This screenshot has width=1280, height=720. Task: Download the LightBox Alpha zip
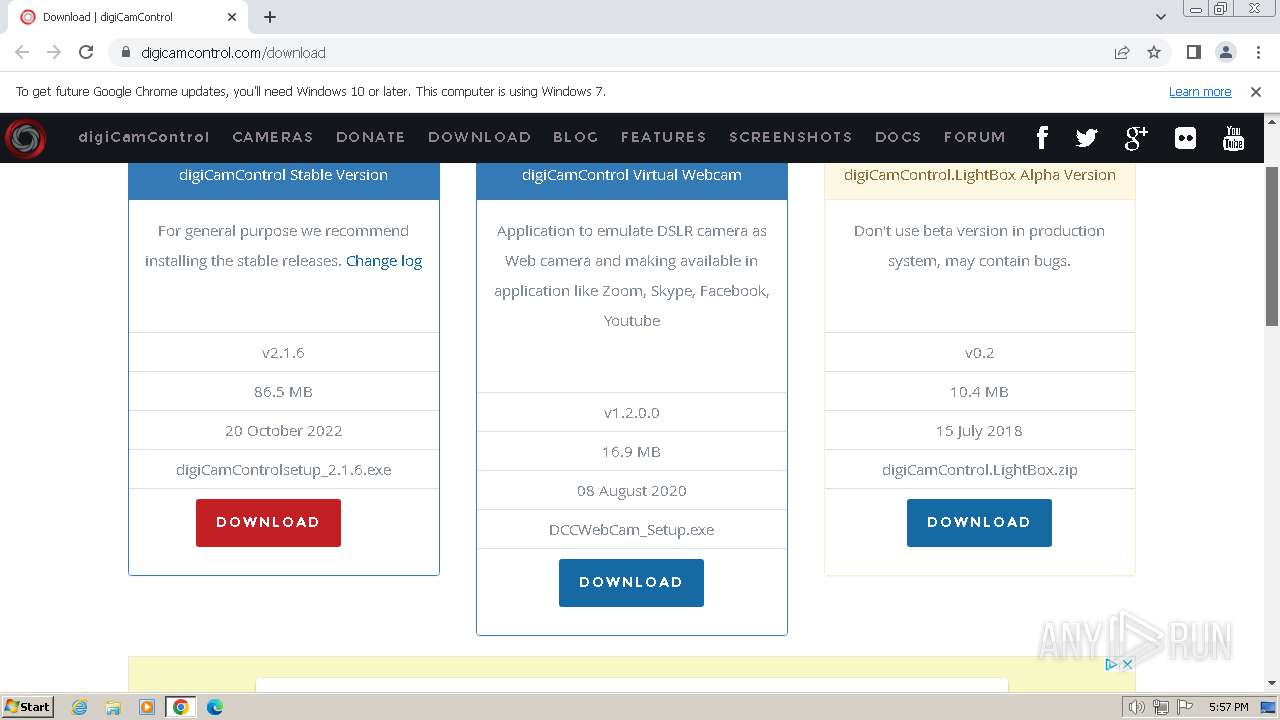click(x=979, y=523)
